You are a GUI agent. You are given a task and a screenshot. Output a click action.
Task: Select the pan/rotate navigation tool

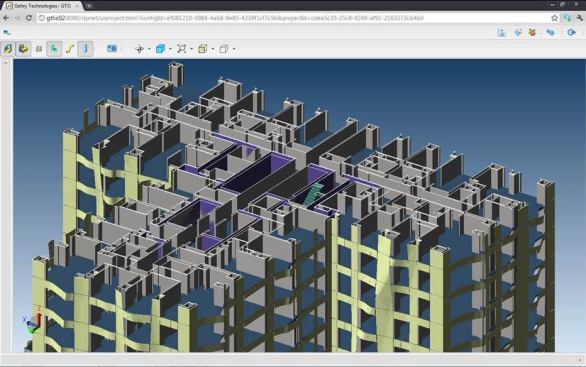click(x=139, y=49)
